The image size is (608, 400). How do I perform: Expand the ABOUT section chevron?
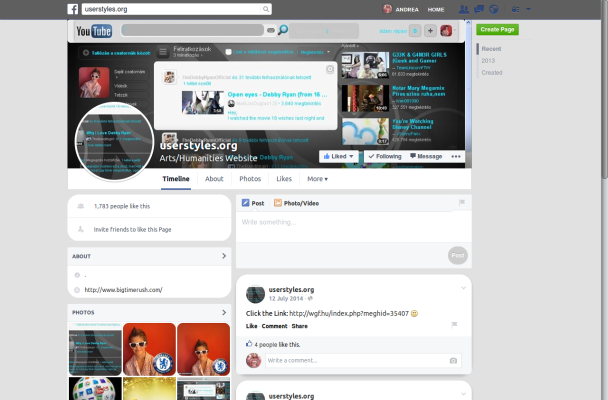point(224,256)
